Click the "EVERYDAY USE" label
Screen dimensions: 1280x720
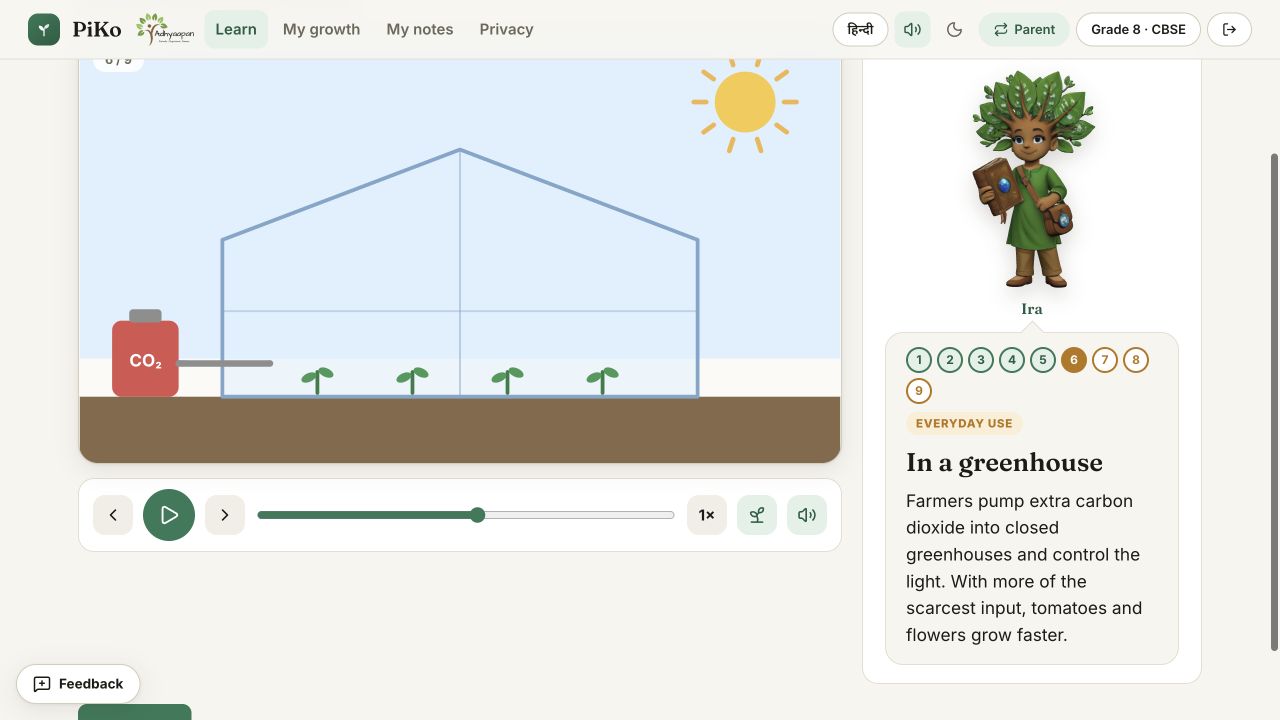click(964, 423)
